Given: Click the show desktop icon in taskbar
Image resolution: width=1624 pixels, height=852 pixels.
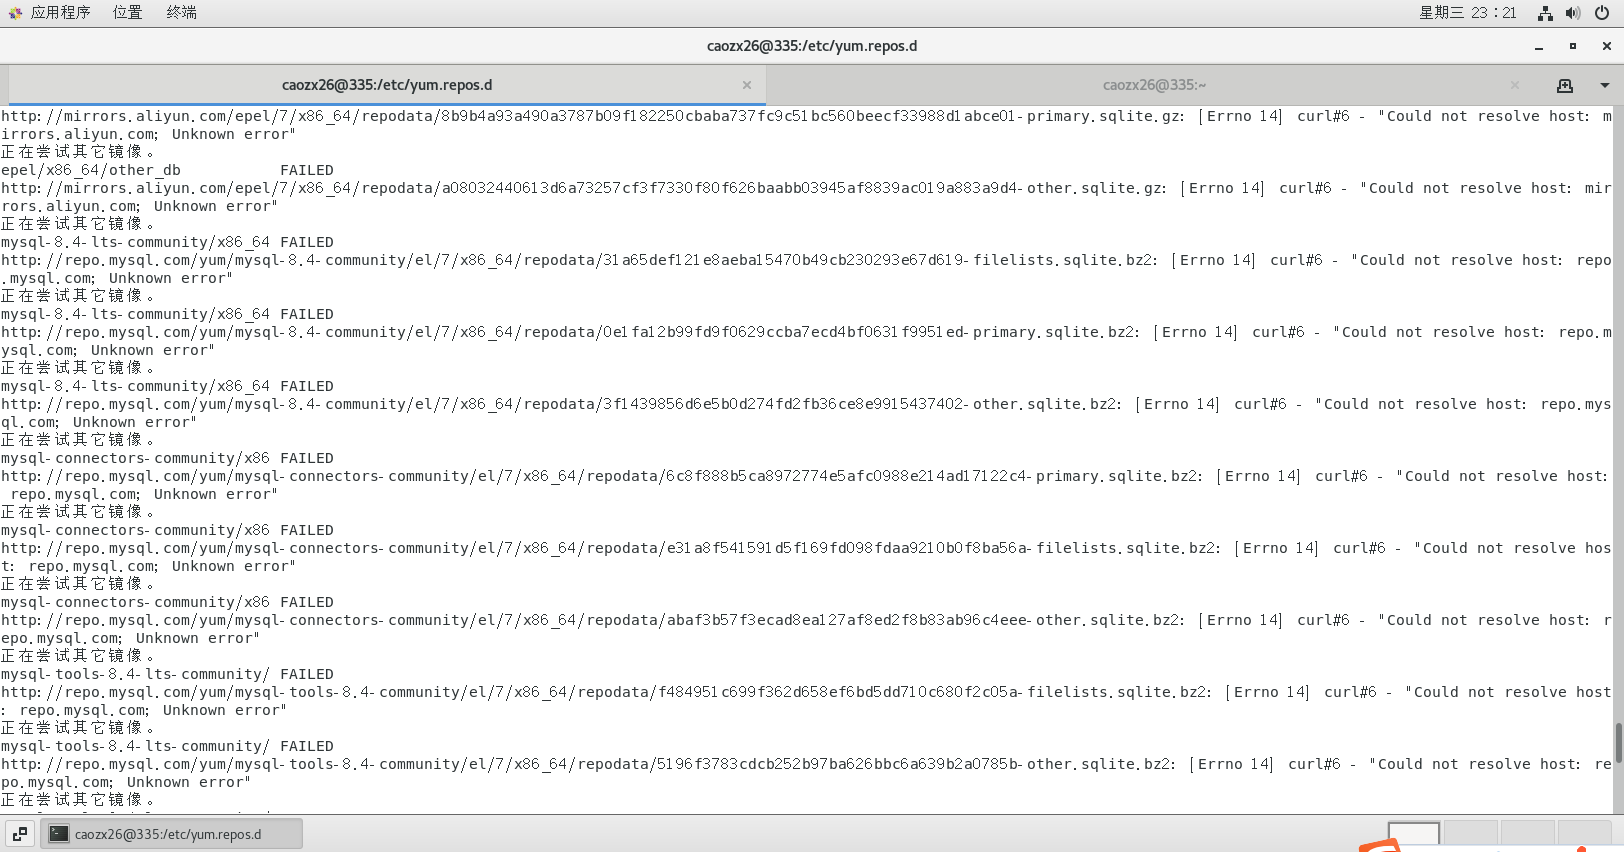Looking at the screenshot, I should [20, 833].
